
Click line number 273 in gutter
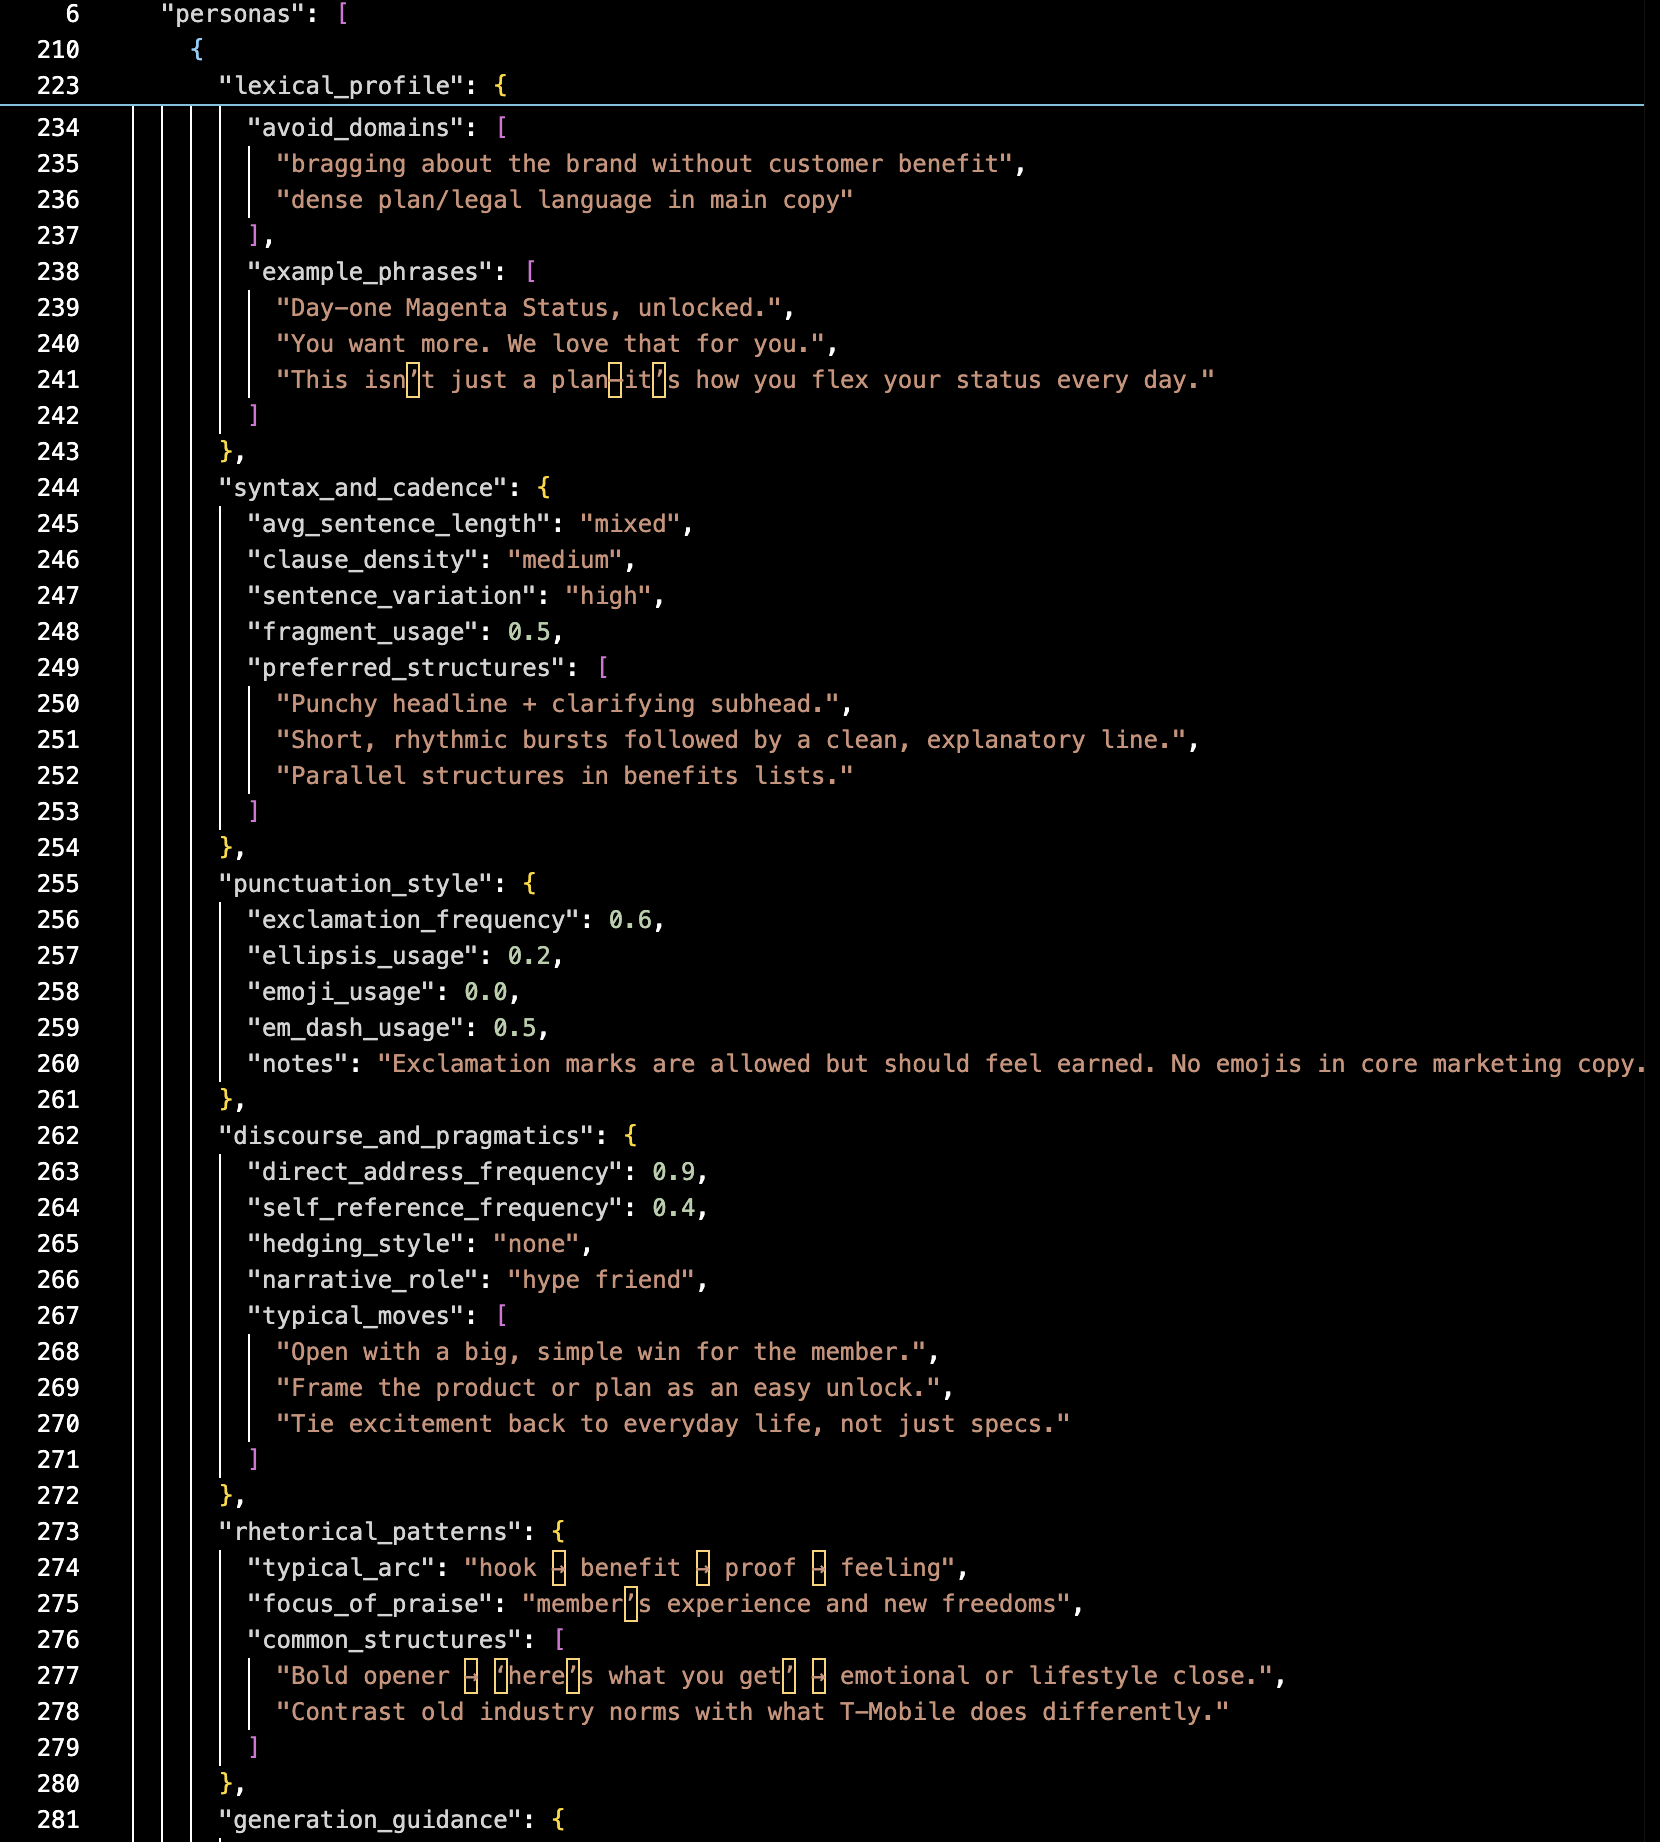(x=58, y=1532)
